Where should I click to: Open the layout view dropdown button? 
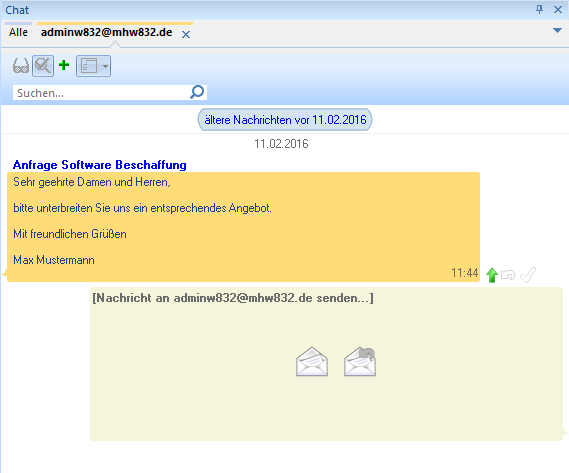point(93,66)
